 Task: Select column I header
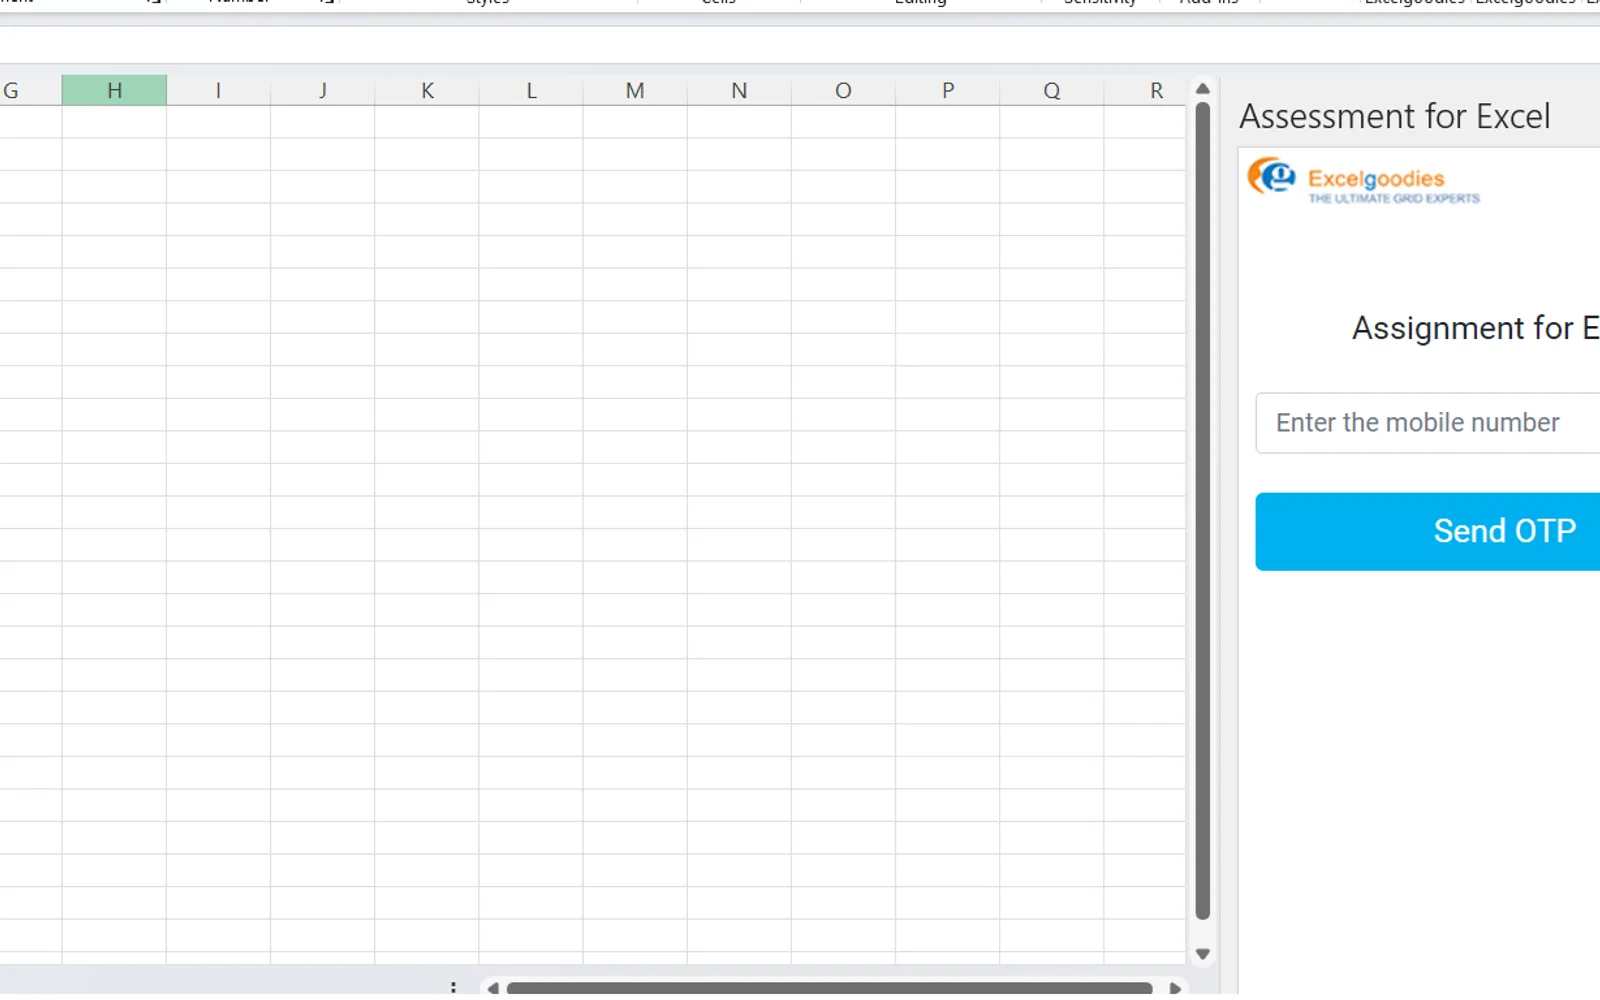[218, 90]
